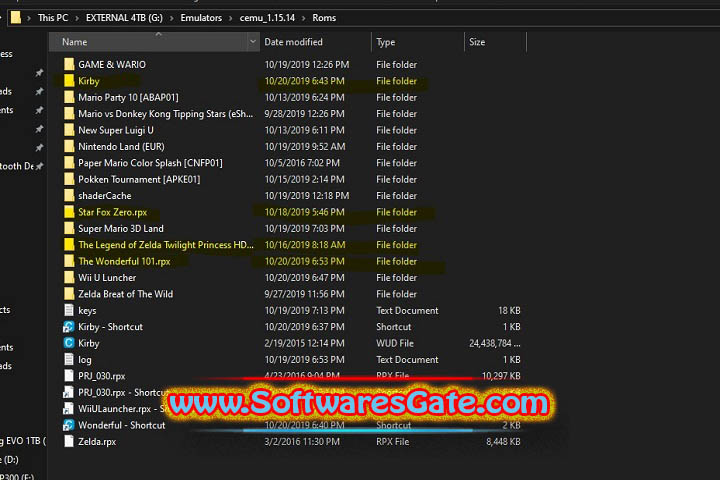Click 'shaderCache' folder name

pyautogui.click(x=105, y=196)
